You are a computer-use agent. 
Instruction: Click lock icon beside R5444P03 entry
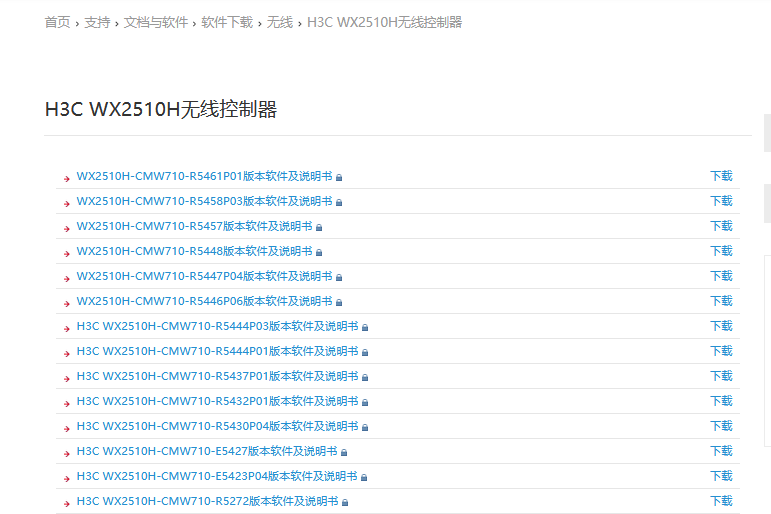(x=365, y=328)
